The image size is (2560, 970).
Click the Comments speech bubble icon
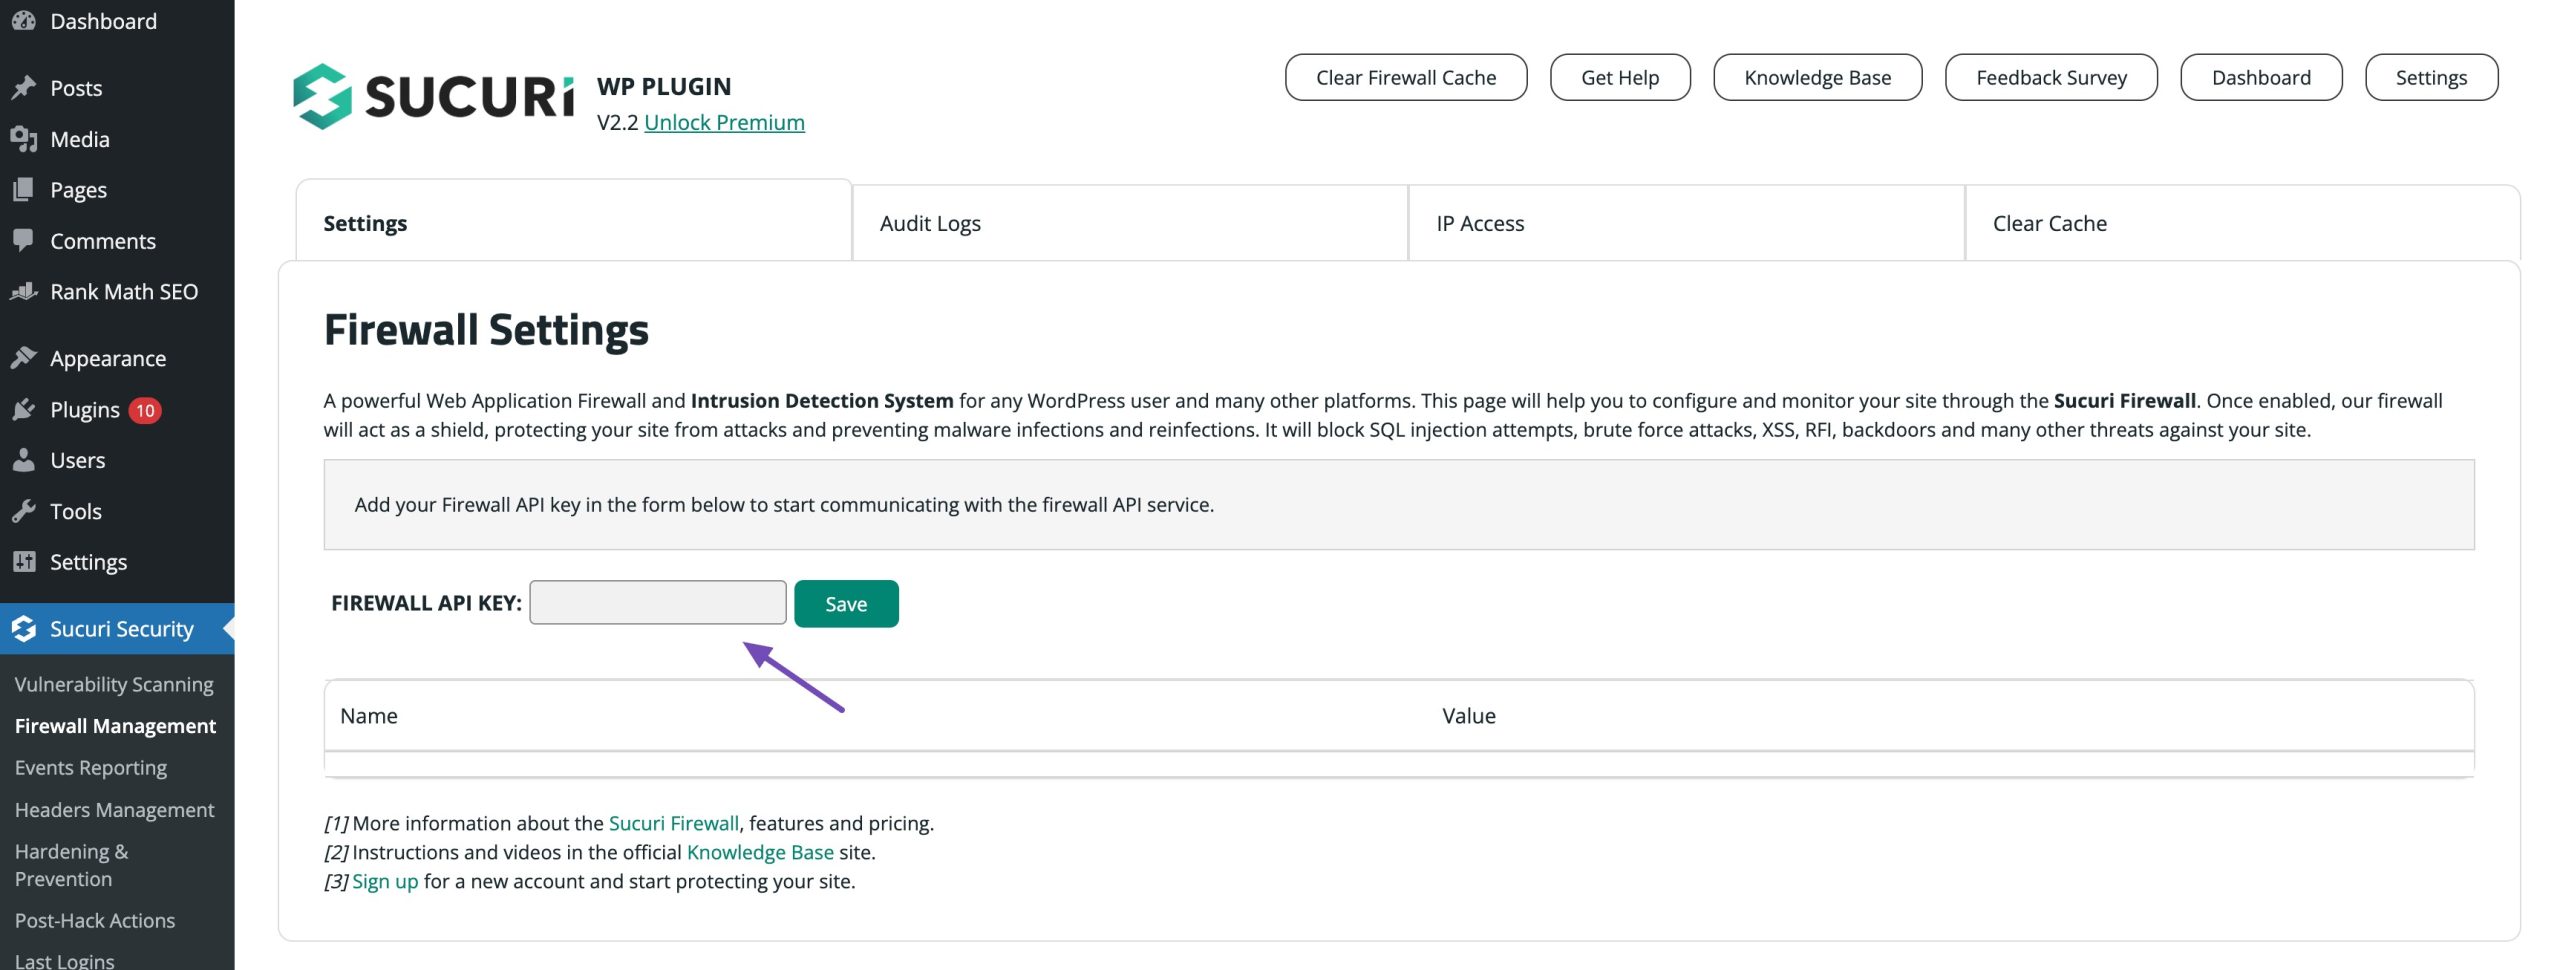coord(24,240)
